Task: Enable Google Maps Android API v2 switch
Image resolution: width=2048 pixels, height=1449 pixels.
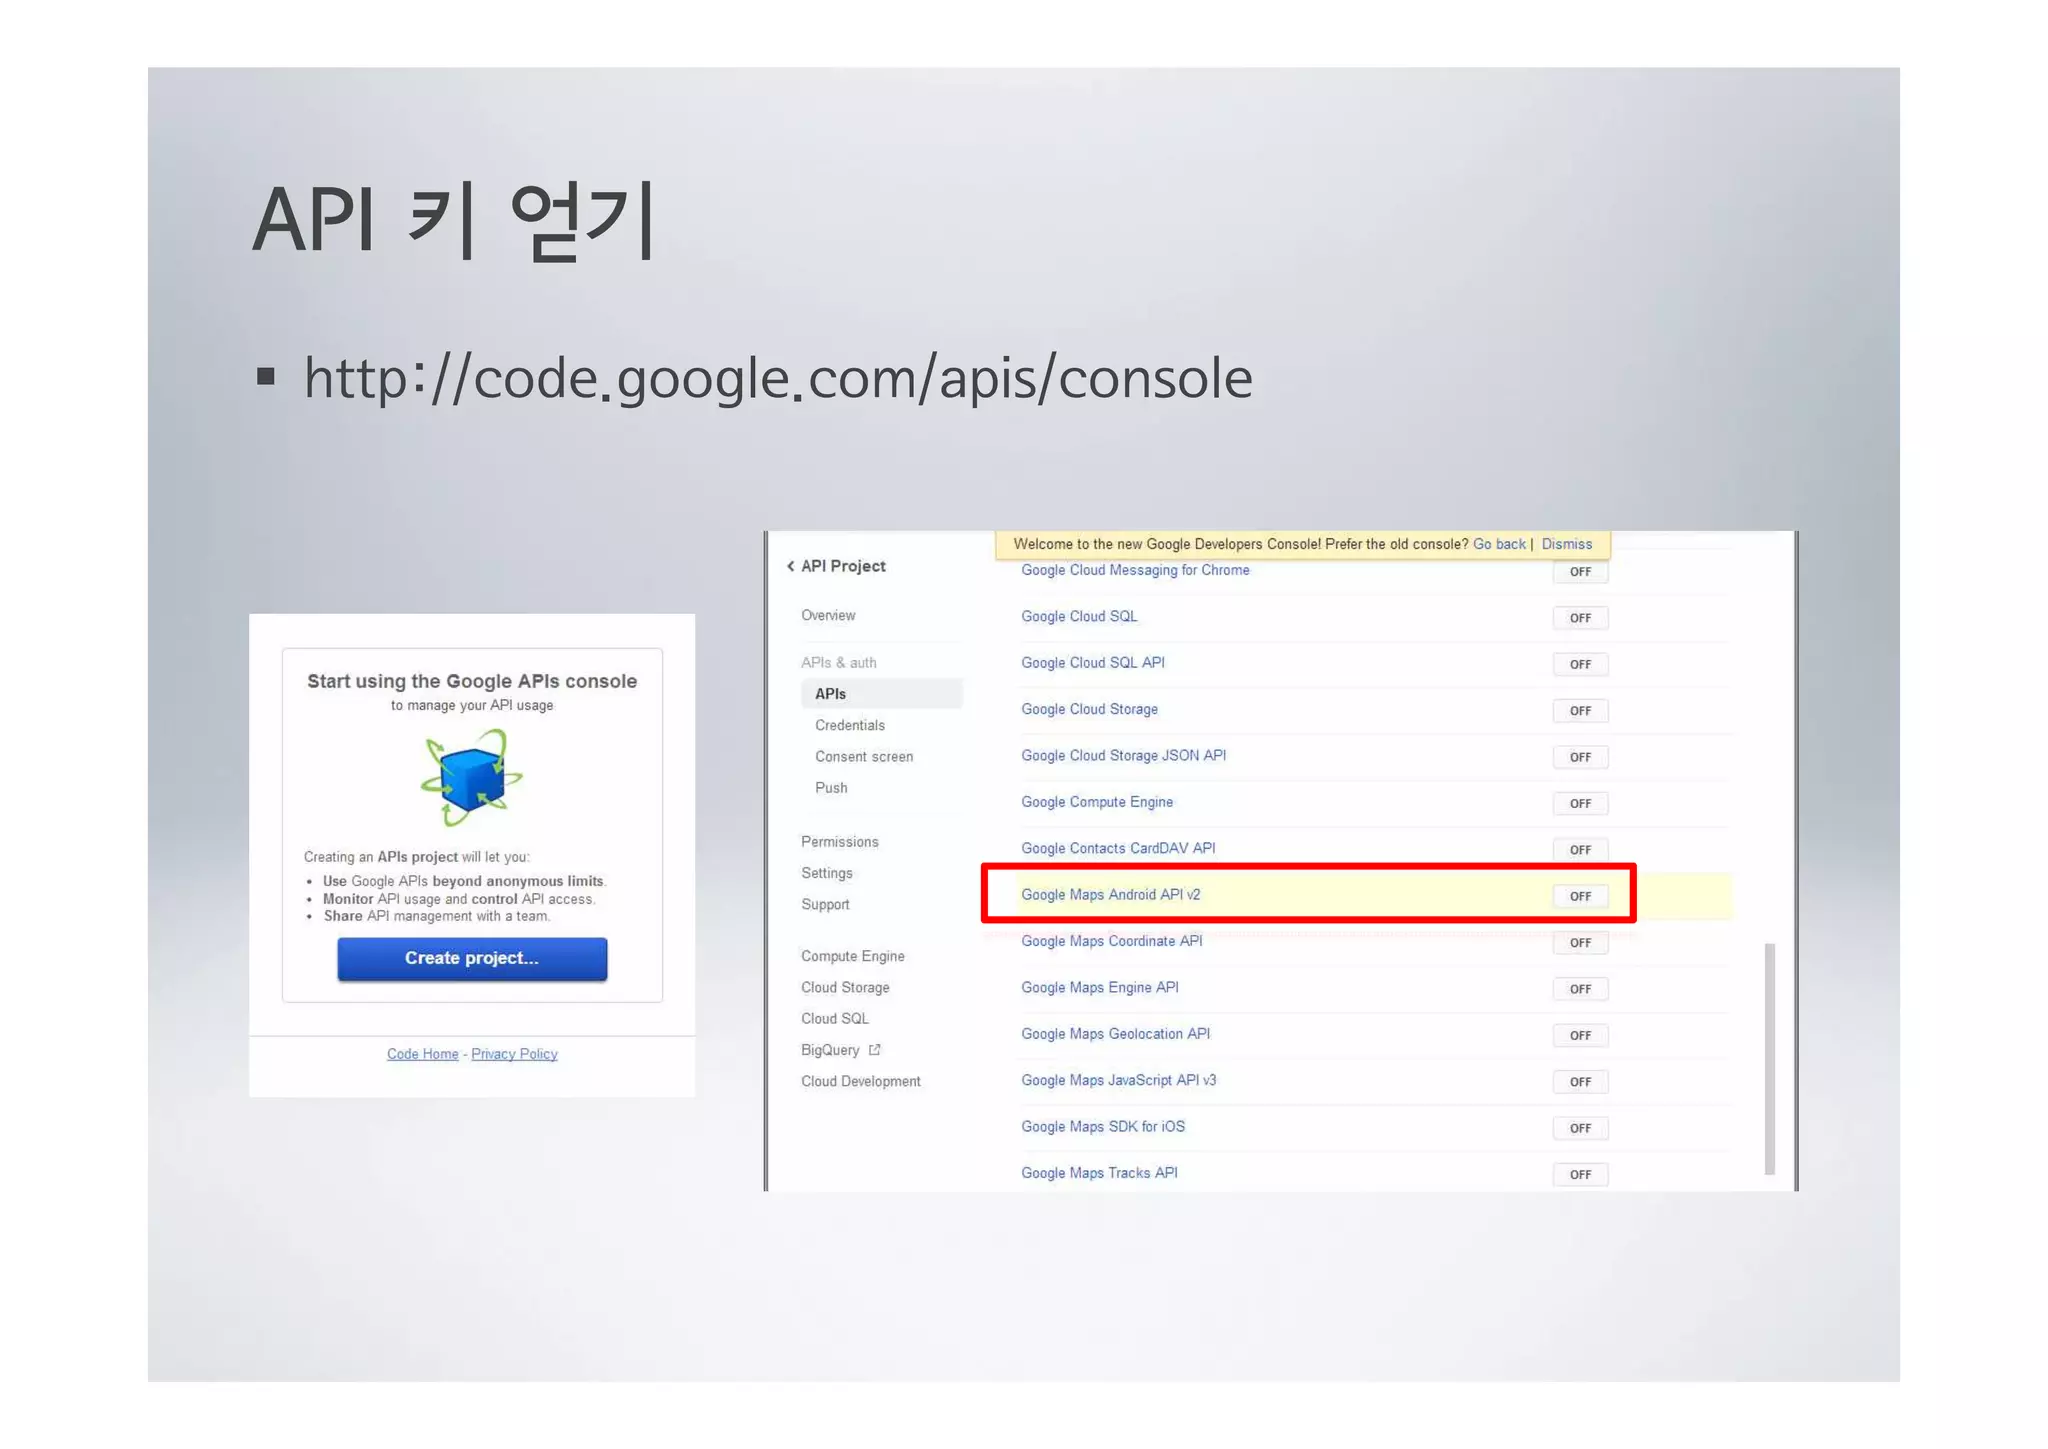Action: coord(1580,896)
